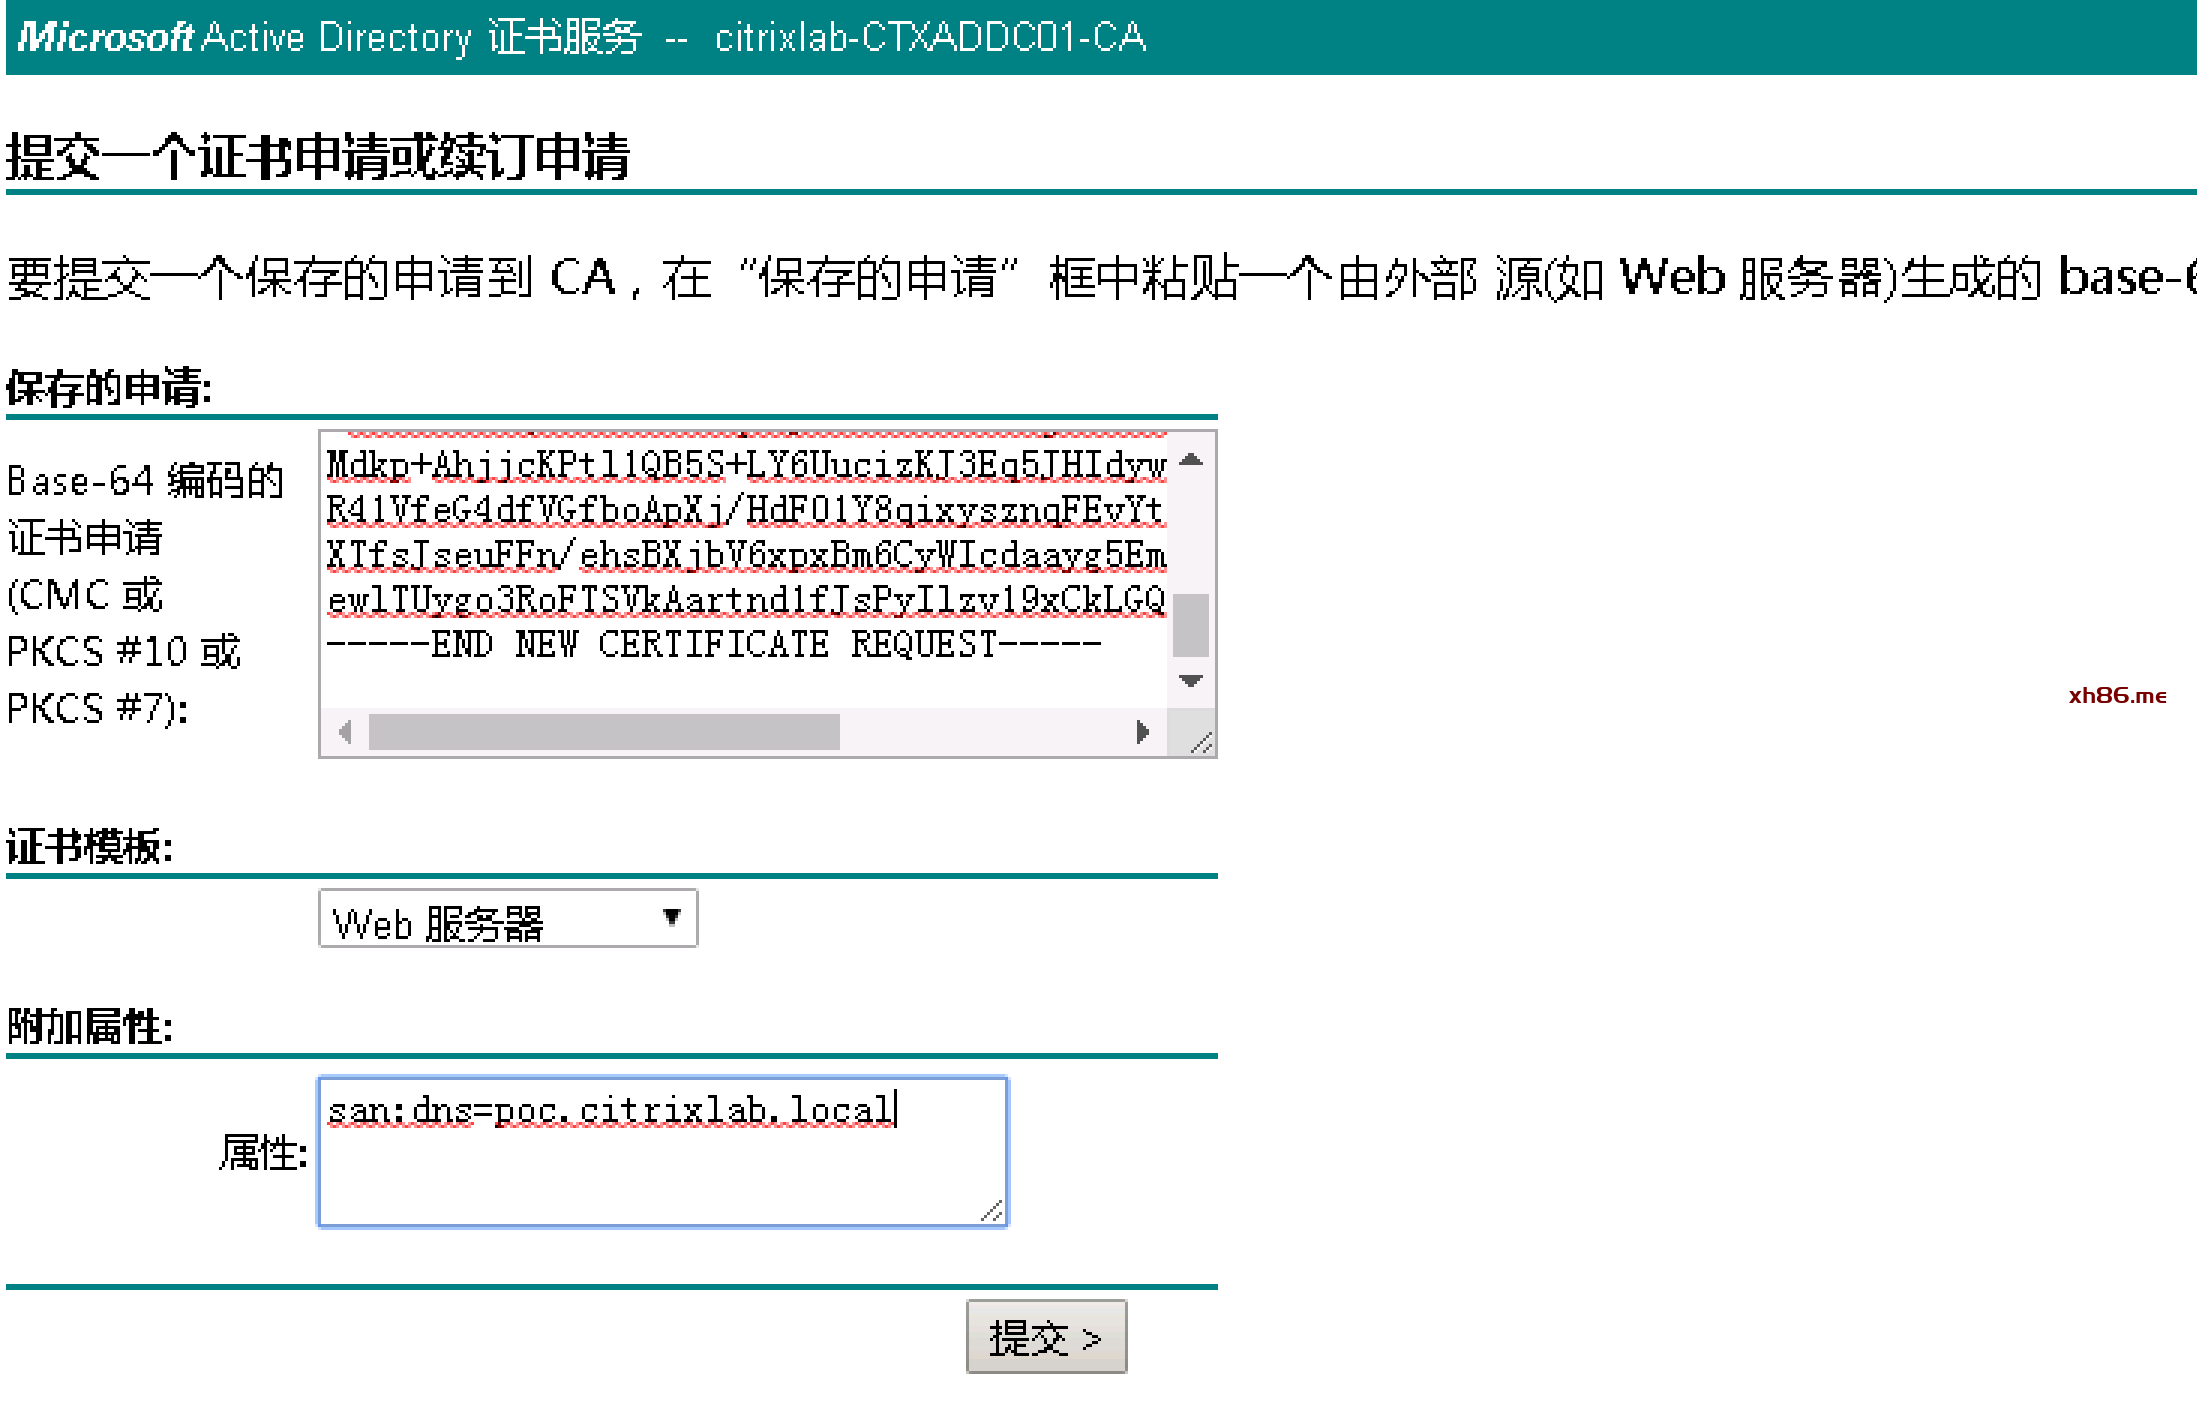Click the vertical scrollbar thumb in request box
2197x1407 pixels.
click(x=1190, y=625)
